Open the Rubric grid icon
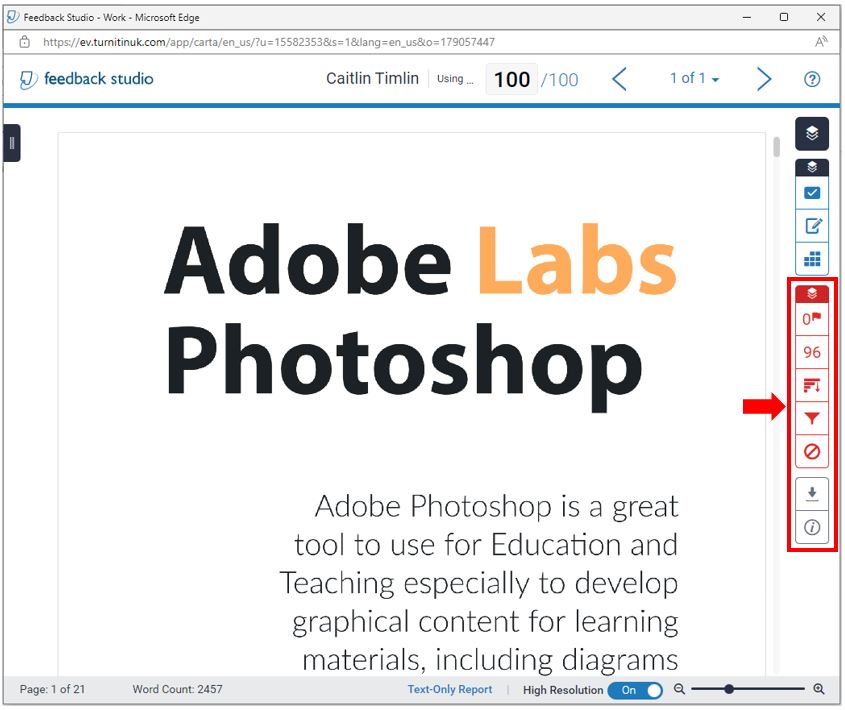This screenshot has width=845, height=710. [x=812, y=259]
